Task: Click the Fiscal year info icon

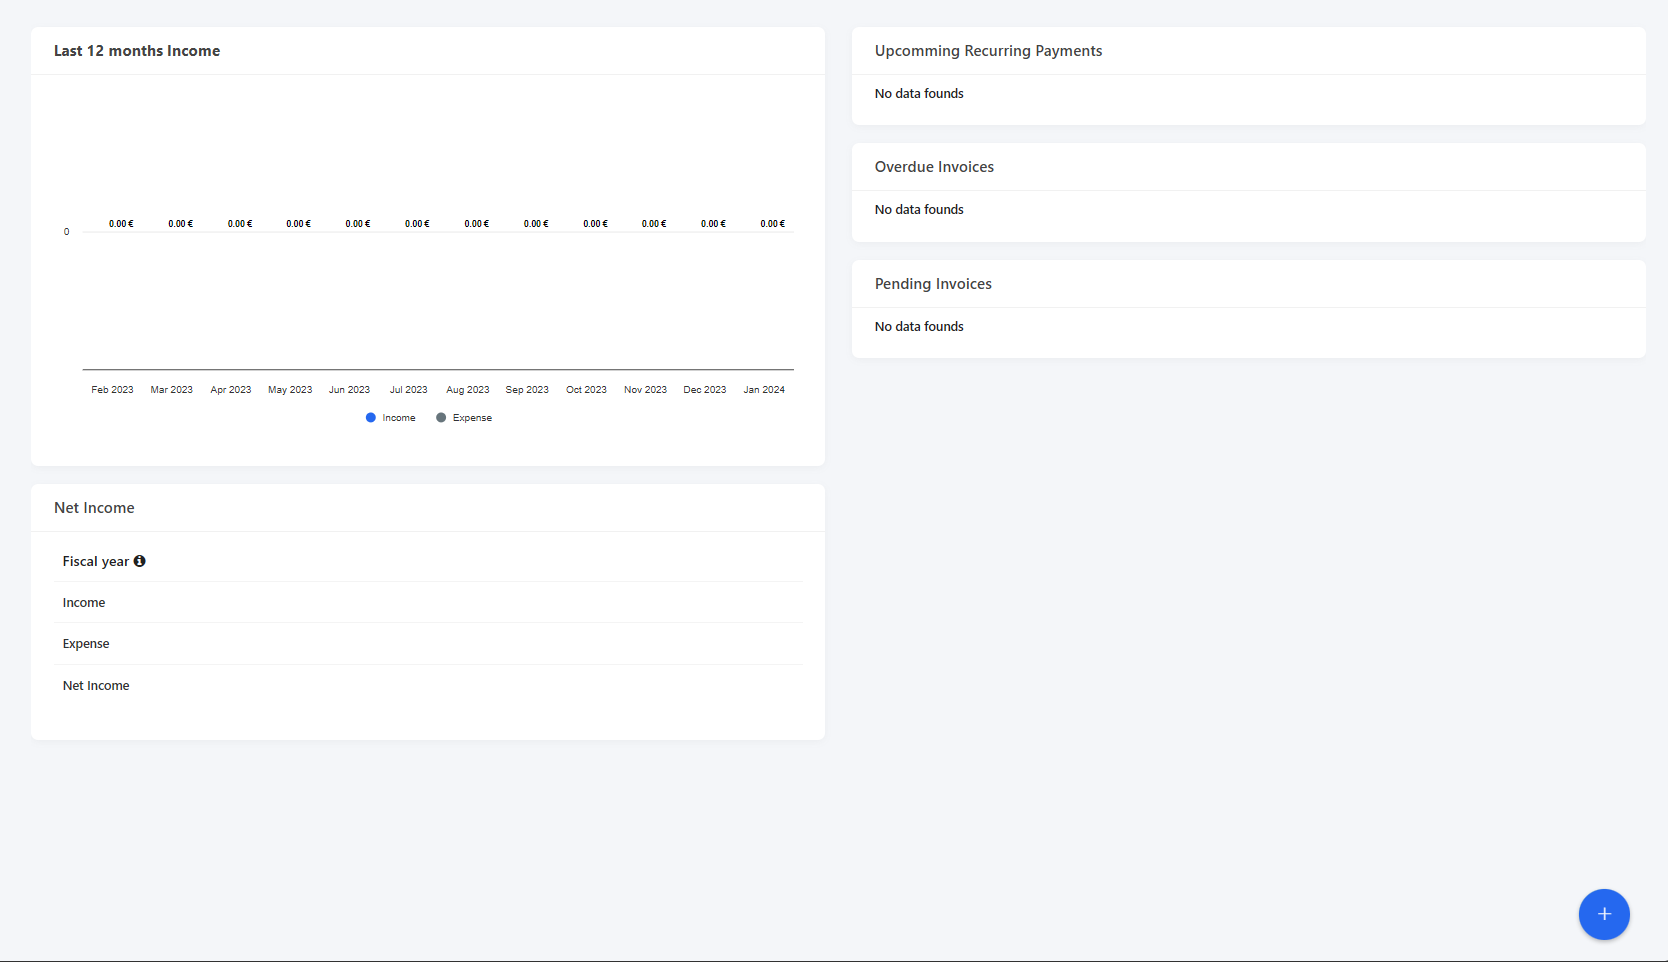Action: pyautogui.click(x=140, y=561)
